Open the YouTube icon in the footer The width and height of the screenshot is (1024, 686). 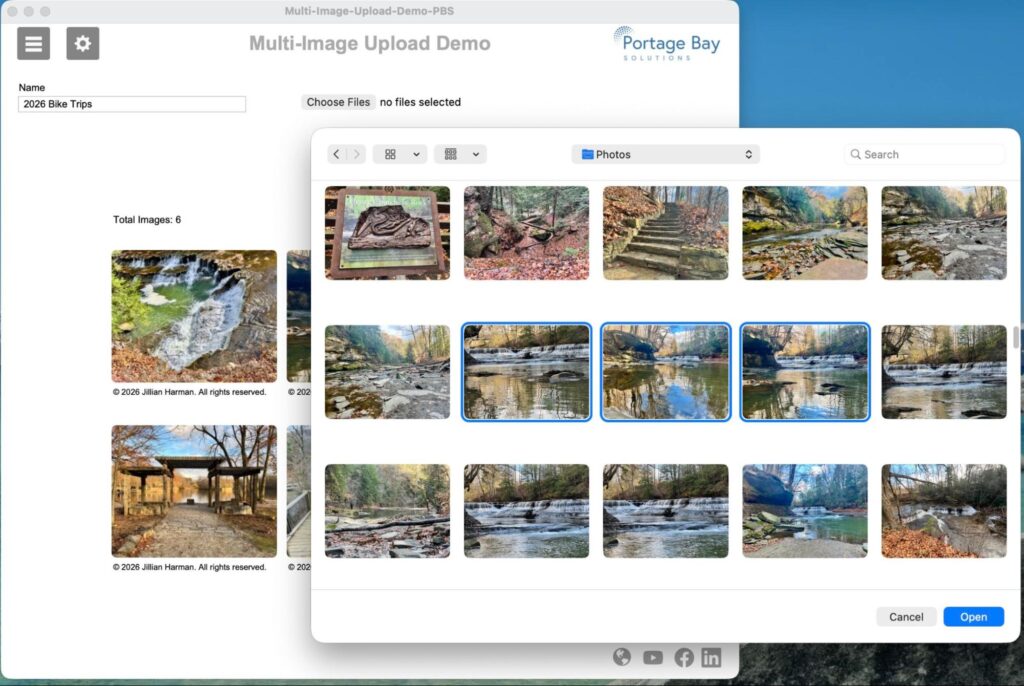pyautogui.click(x=652, y=657)
